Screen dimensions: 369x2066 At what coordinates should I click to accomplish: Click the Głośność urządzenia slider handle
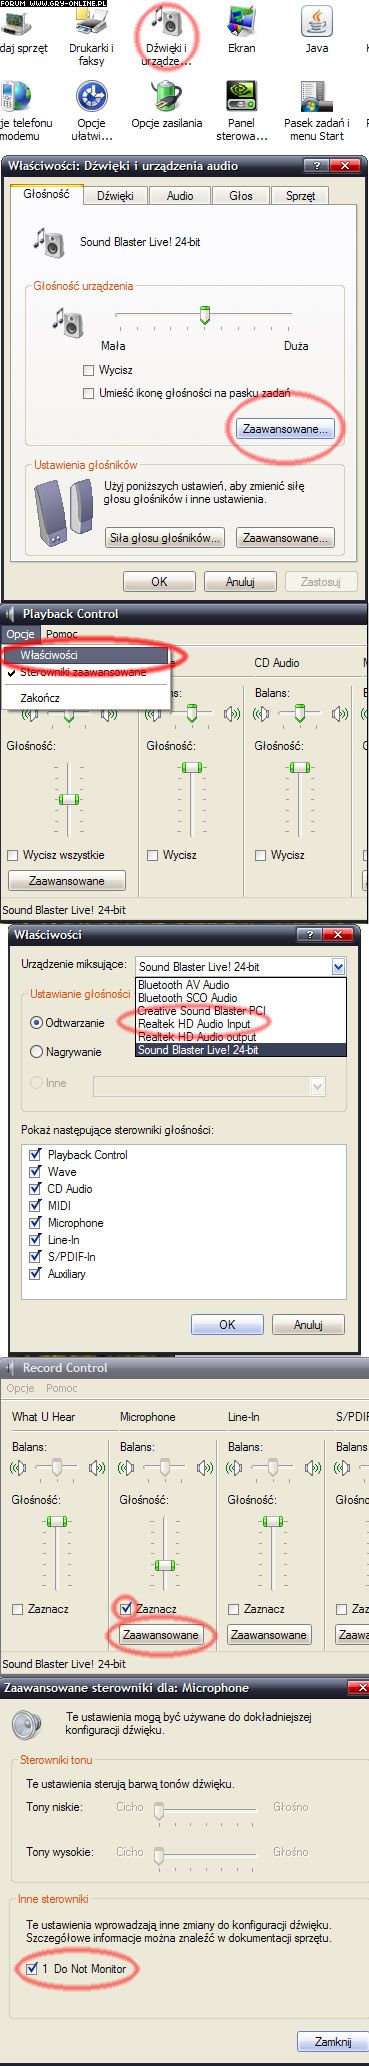tap(205, 316)
